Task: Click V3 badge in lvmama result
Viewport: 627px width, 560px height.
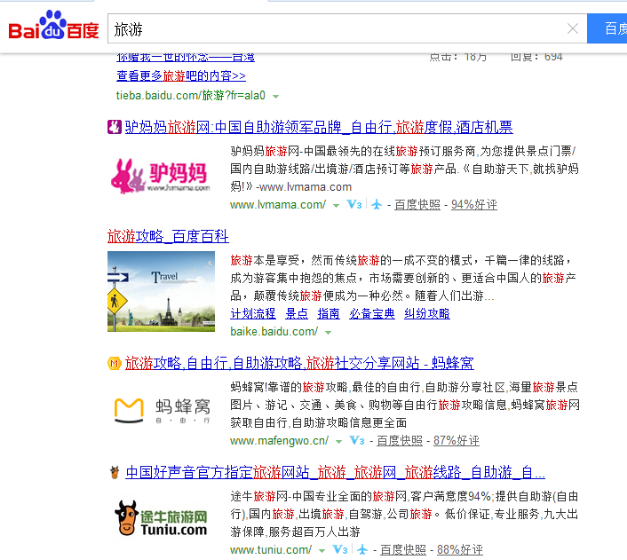Action: click(354, 205)
